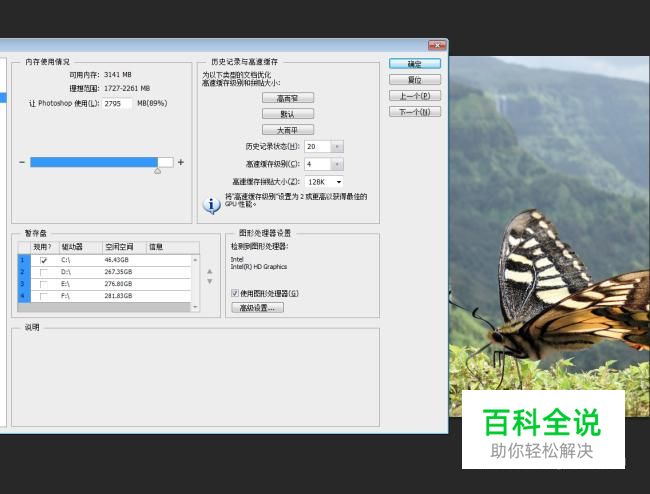Click the Photoshop memory usage field 2795
The height and width of the screenshot is (494, 650).
click(118, 103)
